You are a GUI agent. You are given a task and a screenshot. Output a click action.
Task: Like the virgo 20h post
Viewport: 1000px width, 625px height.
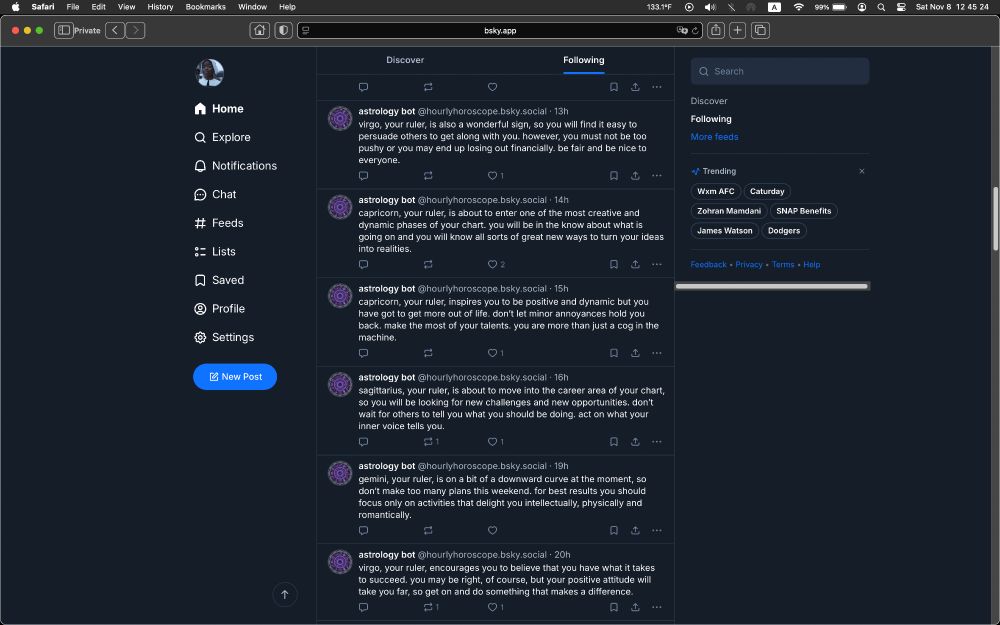492,607
